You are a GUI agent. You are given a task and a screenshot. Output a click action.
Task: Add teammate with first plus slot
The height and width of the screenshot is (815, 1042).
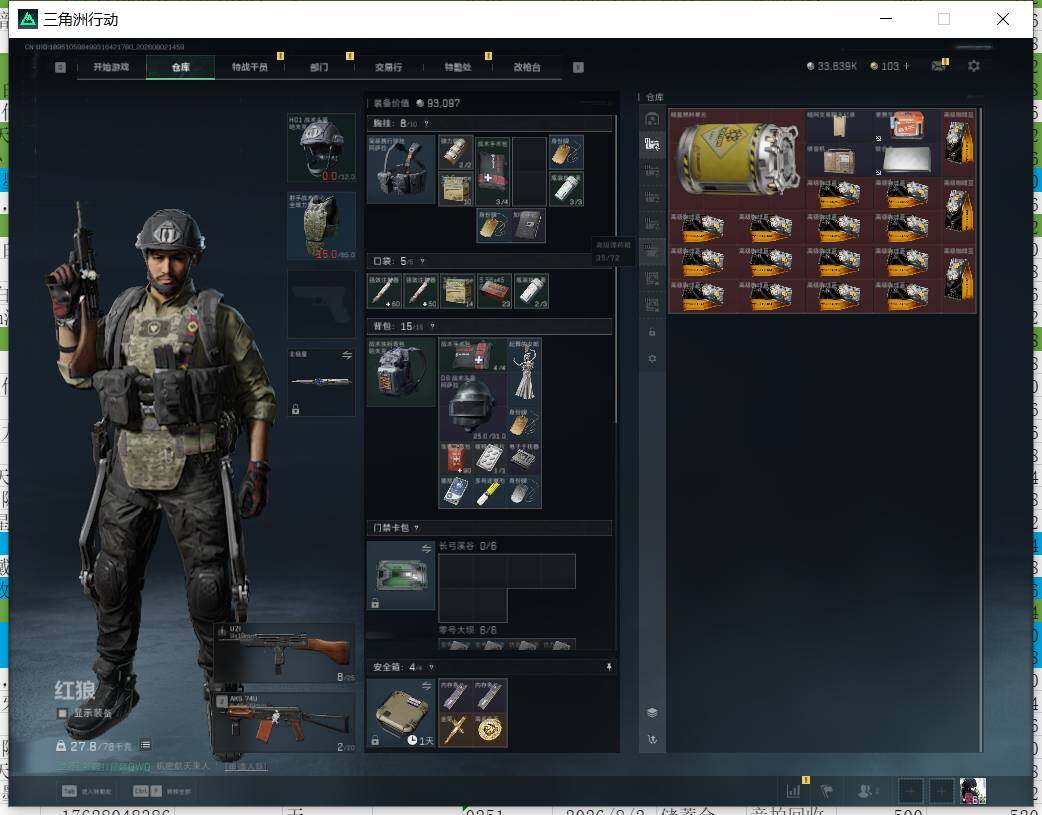(x=910, y=791)
